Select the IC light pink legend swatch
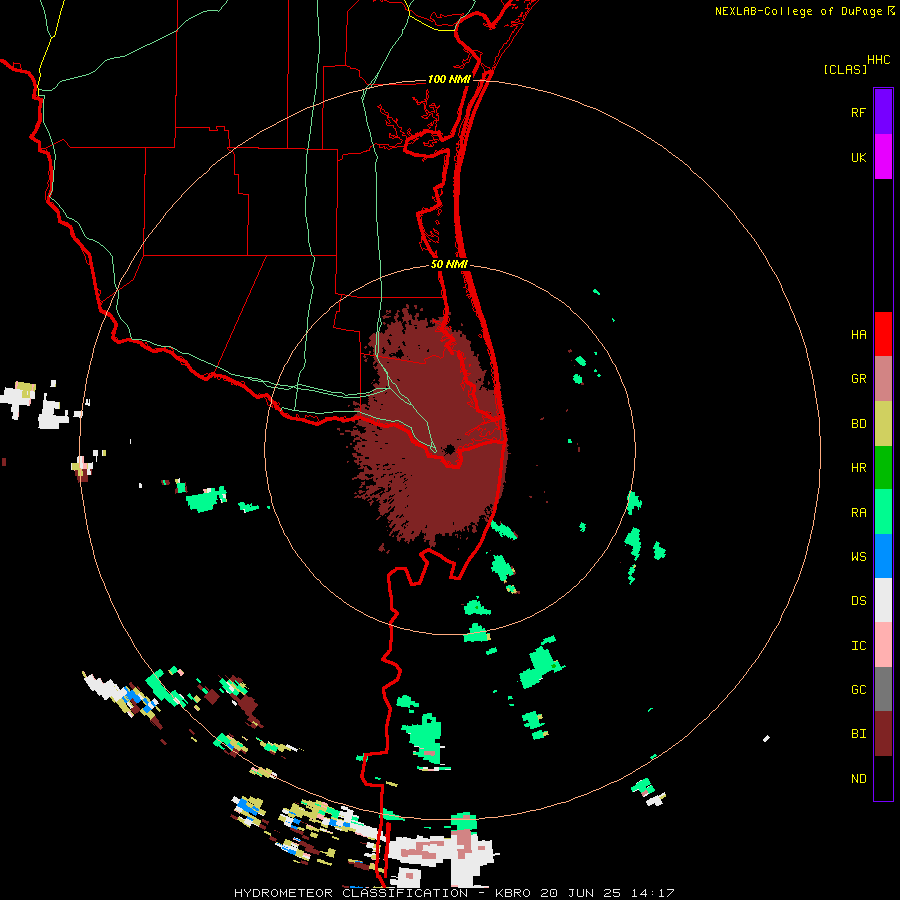900x900 pixels. click(883, 645)
